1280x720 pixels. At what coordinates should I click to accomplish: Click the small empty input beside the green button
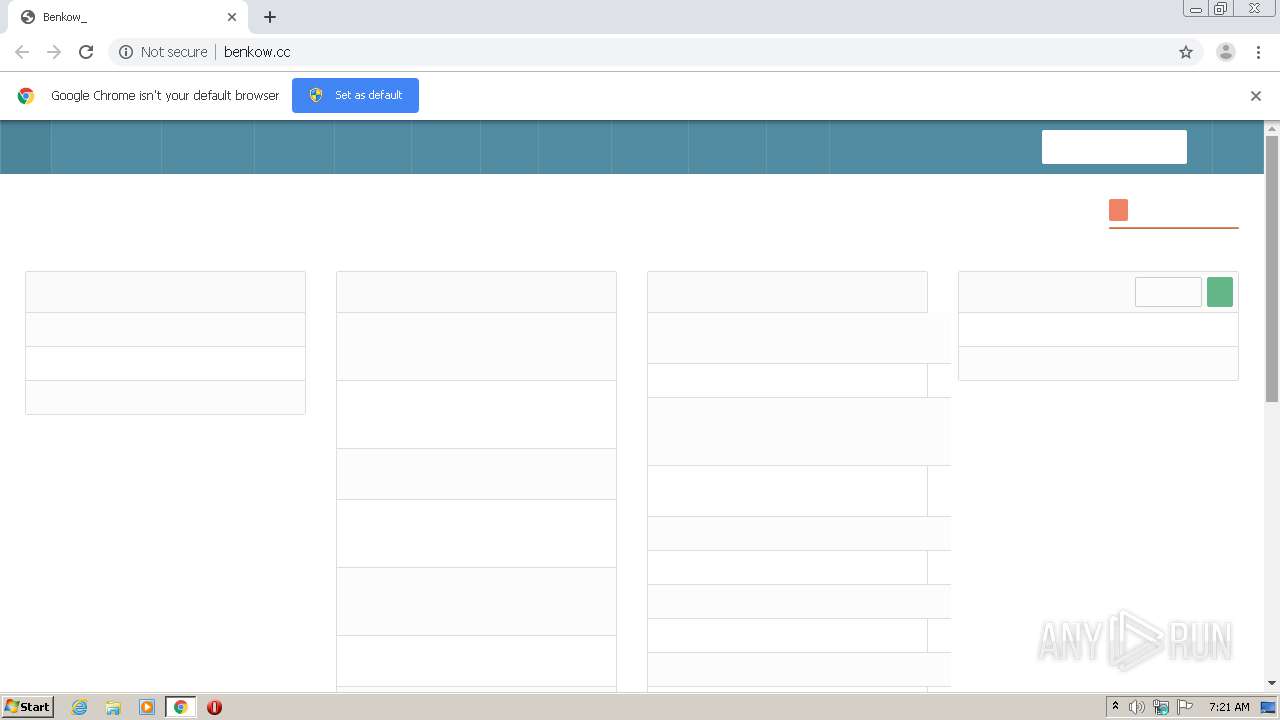(x=1168, y=292)
